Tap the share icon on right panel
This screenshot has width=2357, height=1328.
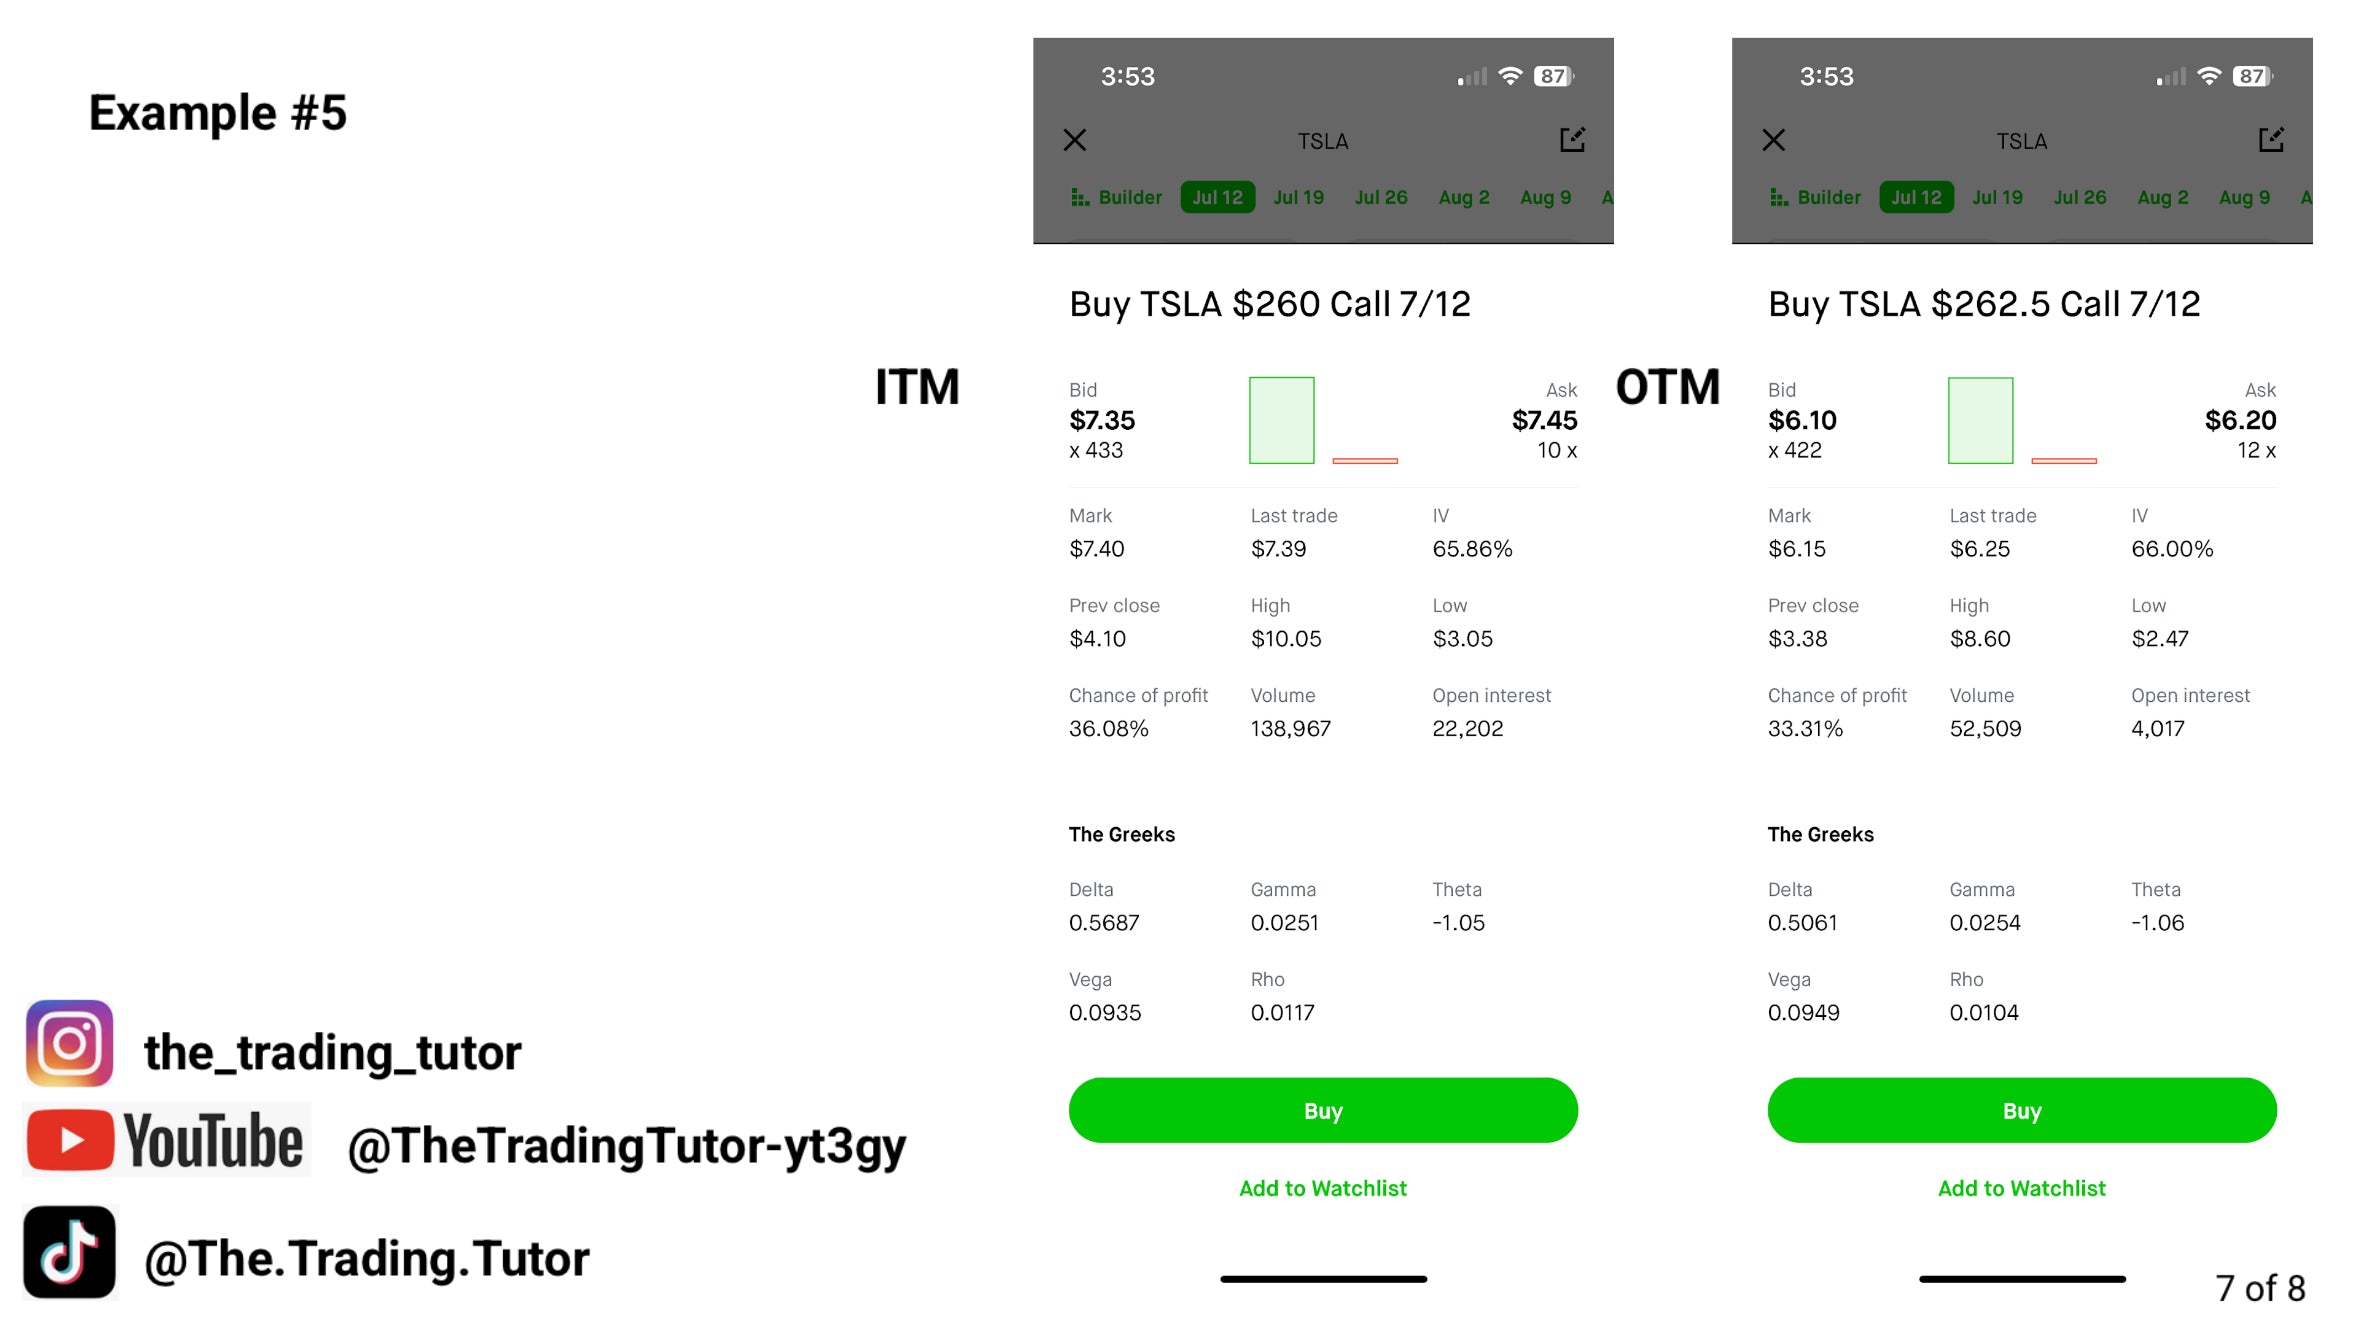pos(2270,140)
